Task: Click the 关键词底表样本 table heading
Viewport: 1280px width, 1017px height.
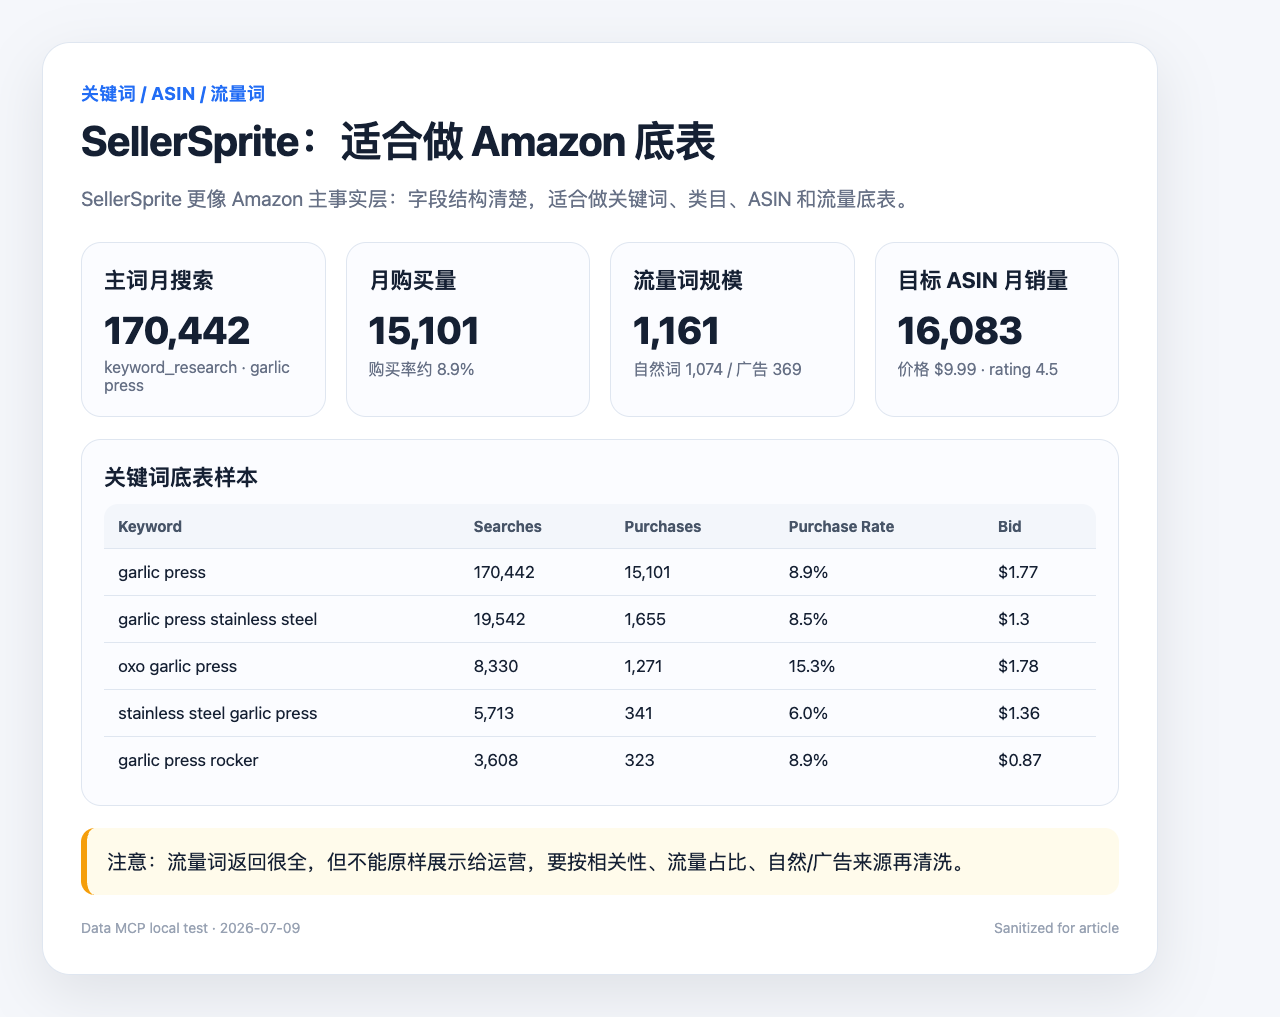Action: point(181,478)
